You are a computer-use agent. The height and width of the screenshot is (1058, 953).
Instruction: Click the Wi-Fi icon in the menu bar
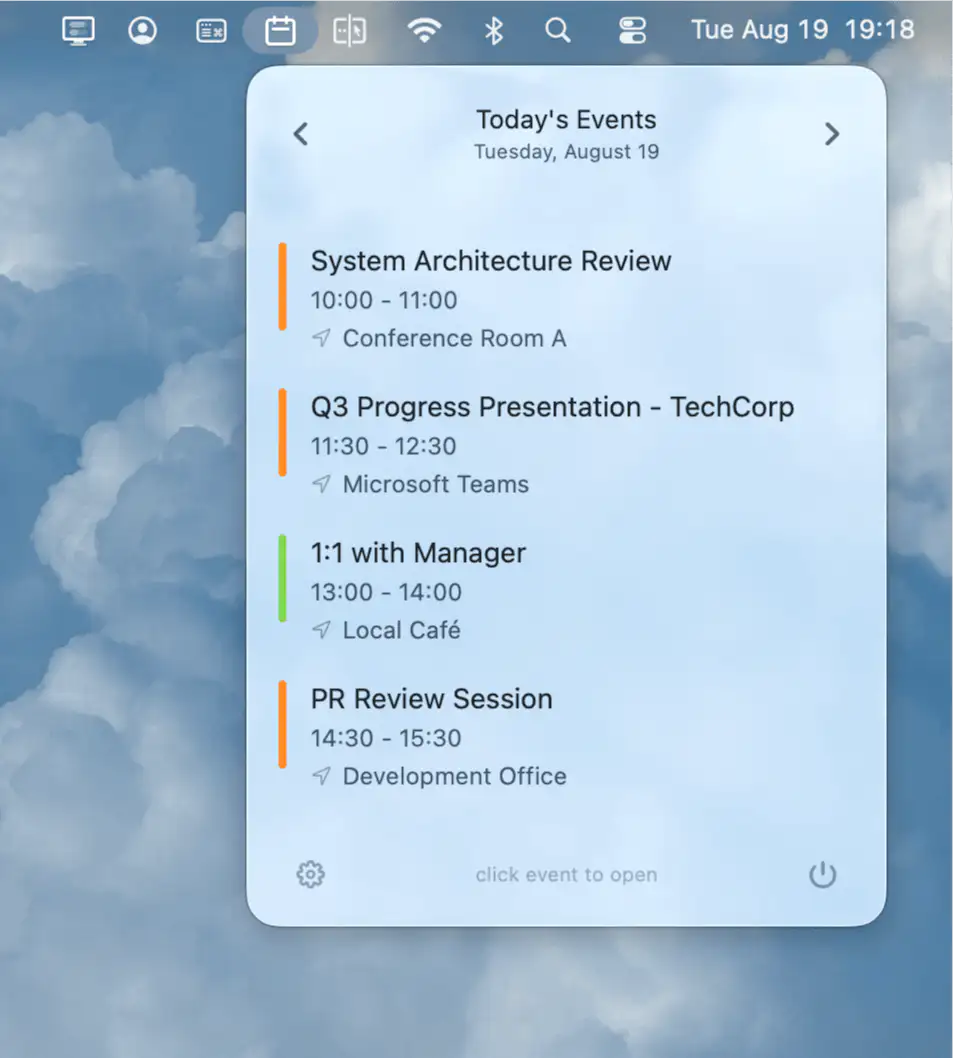tap(425, 30)
